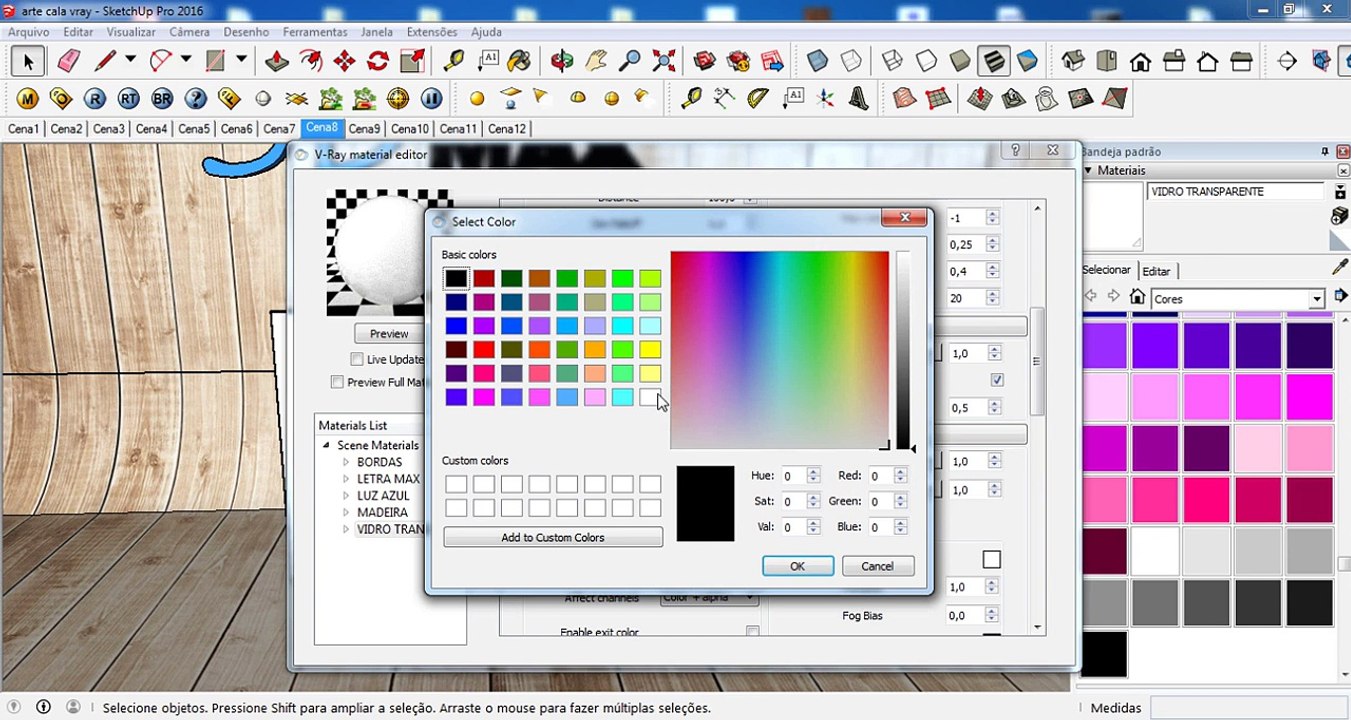Open pencil line tool dropdown arrow
This screenshot has width=1351, height=720.
[x=130, y=60]
